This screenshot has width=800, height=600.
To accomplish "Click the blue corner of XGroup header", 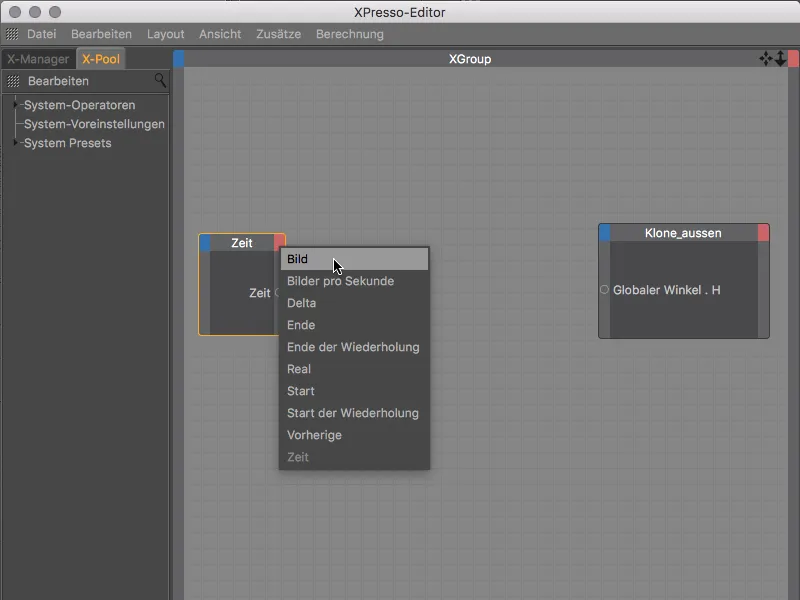I will click(x=179, y=59).
